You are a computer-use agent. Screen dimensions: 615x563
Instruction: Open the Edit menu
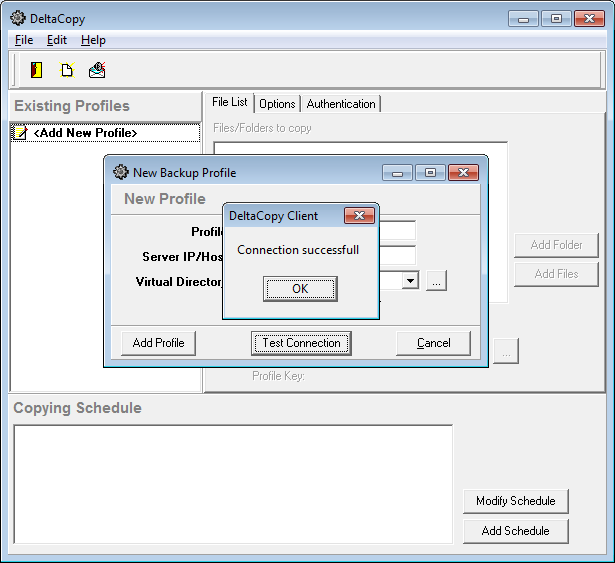[x=57, y=40]
